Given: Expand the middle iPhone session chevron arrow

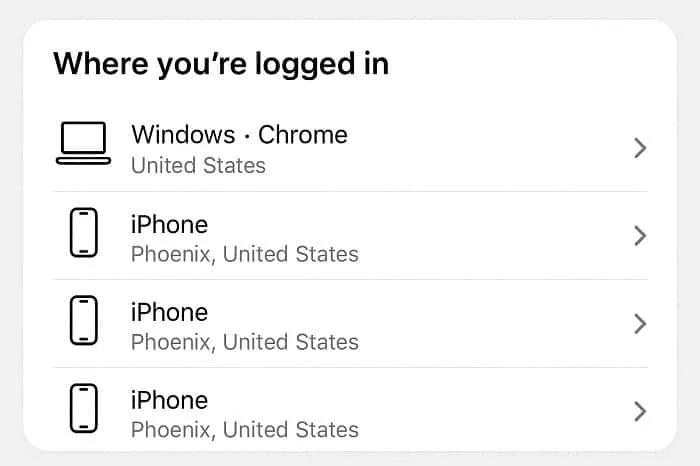Looking at the screenshot, I should 640,324.
